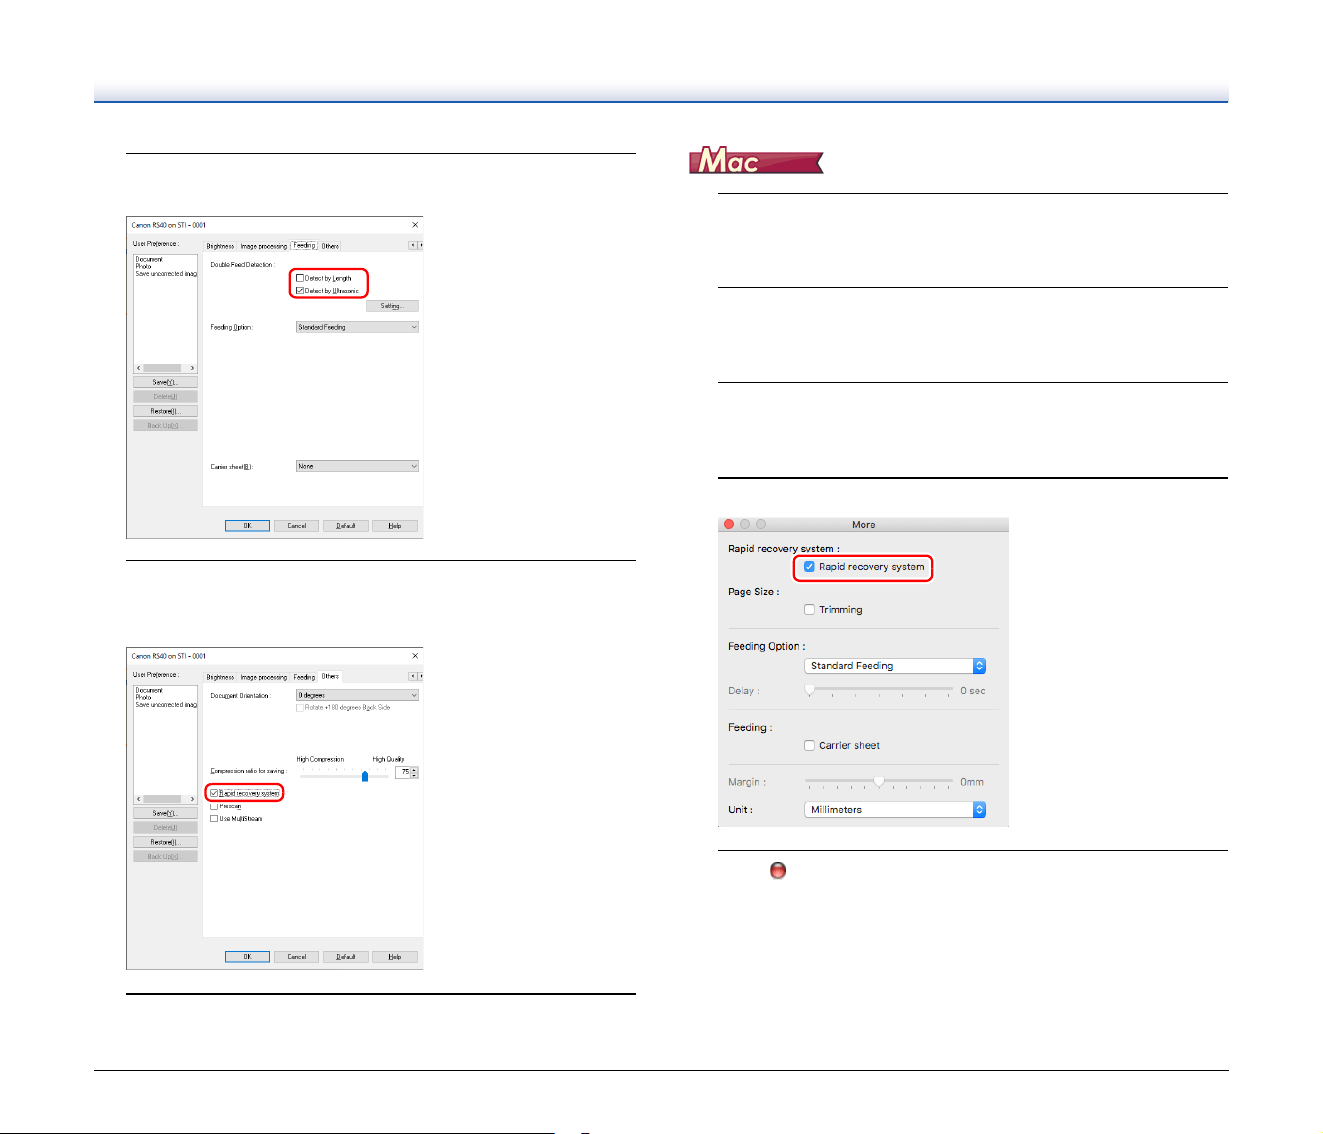Select Photo preference in Document Orientation dialog
Viewport: 1323px width, 1134px height.
[144, 697]
